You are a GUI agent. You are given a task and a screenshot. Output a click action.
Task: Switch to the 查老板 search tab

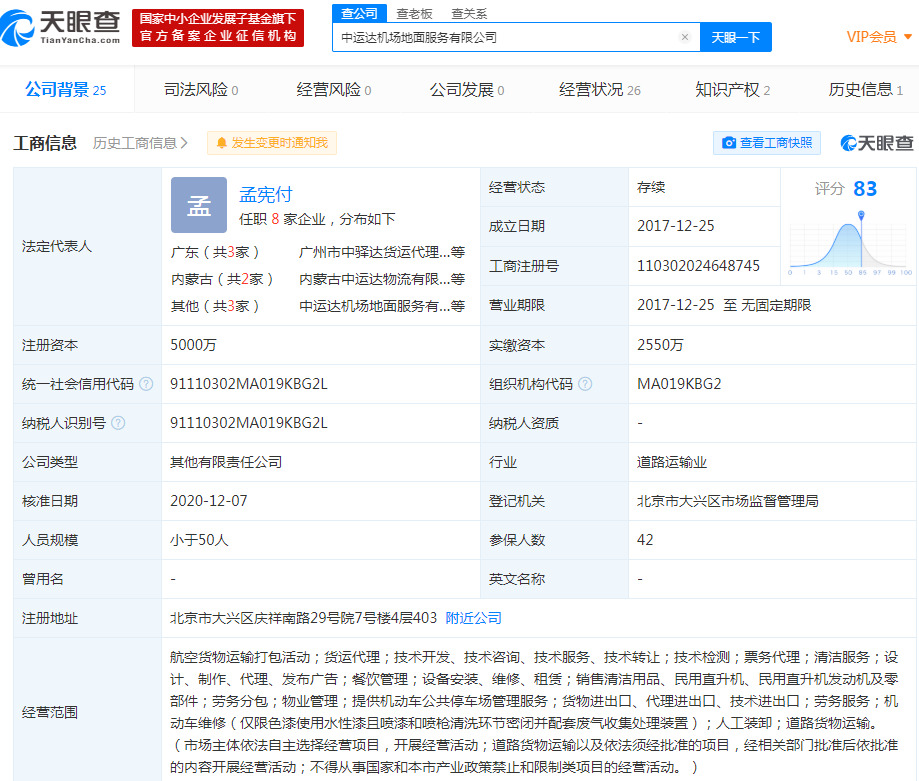click(x=414, y=13)
